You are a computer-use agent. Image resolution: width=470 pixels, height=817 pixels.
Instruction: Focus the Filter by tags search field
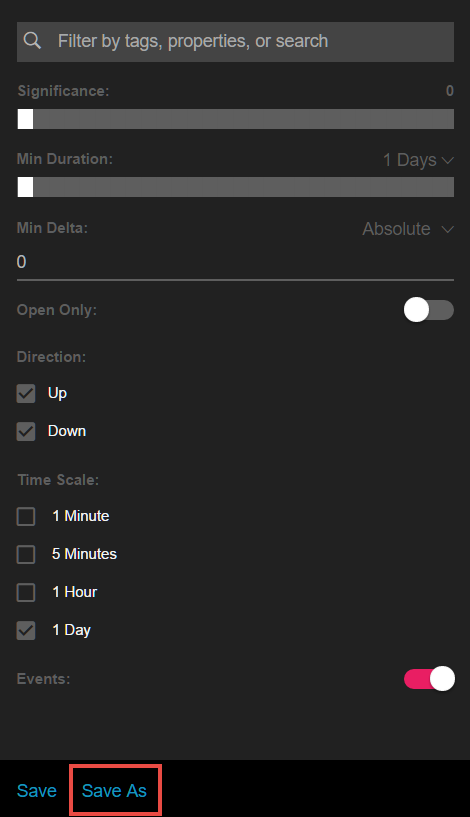pos(235,42)
